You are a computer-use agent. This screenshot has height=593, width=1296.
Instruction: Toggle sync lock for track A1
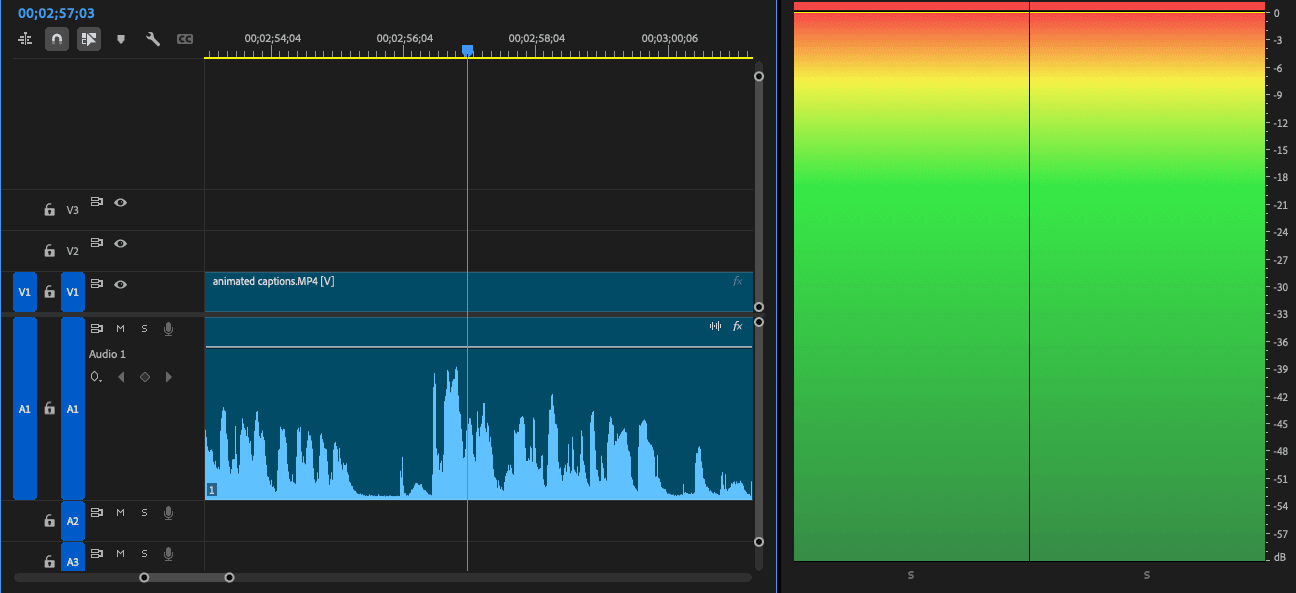[x=97, y=328]
